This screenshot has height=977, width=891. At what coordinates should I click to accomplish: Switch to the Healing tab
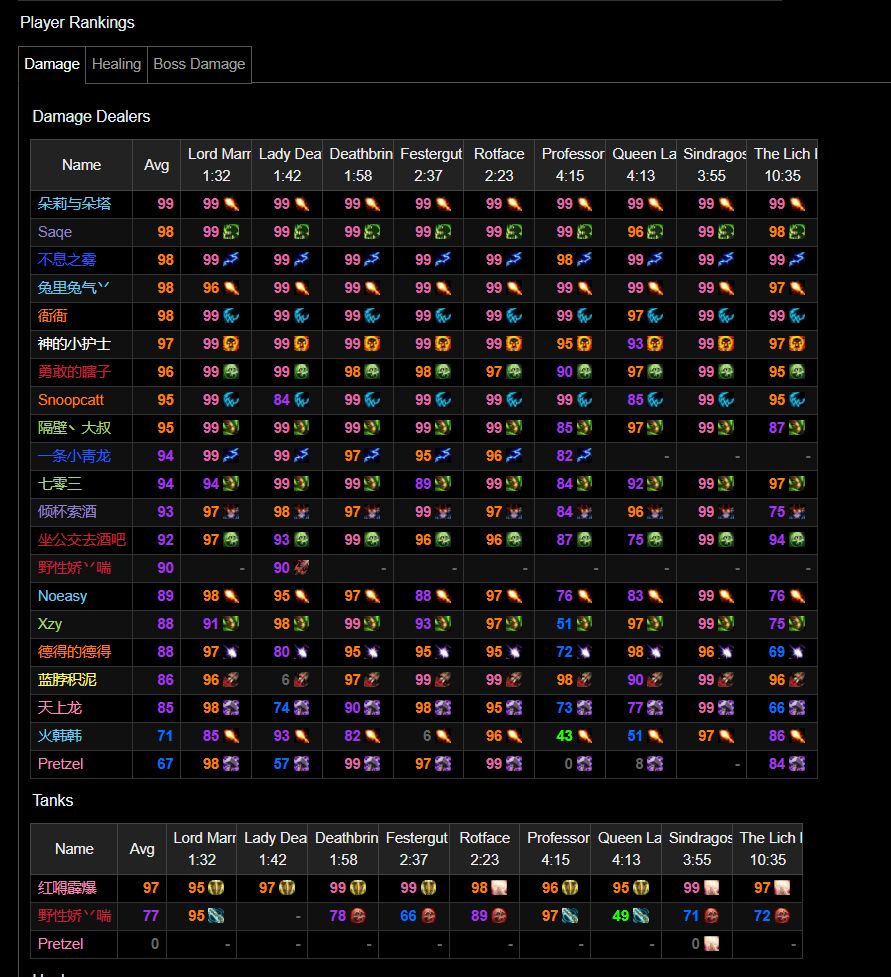[x=116, y=64]
